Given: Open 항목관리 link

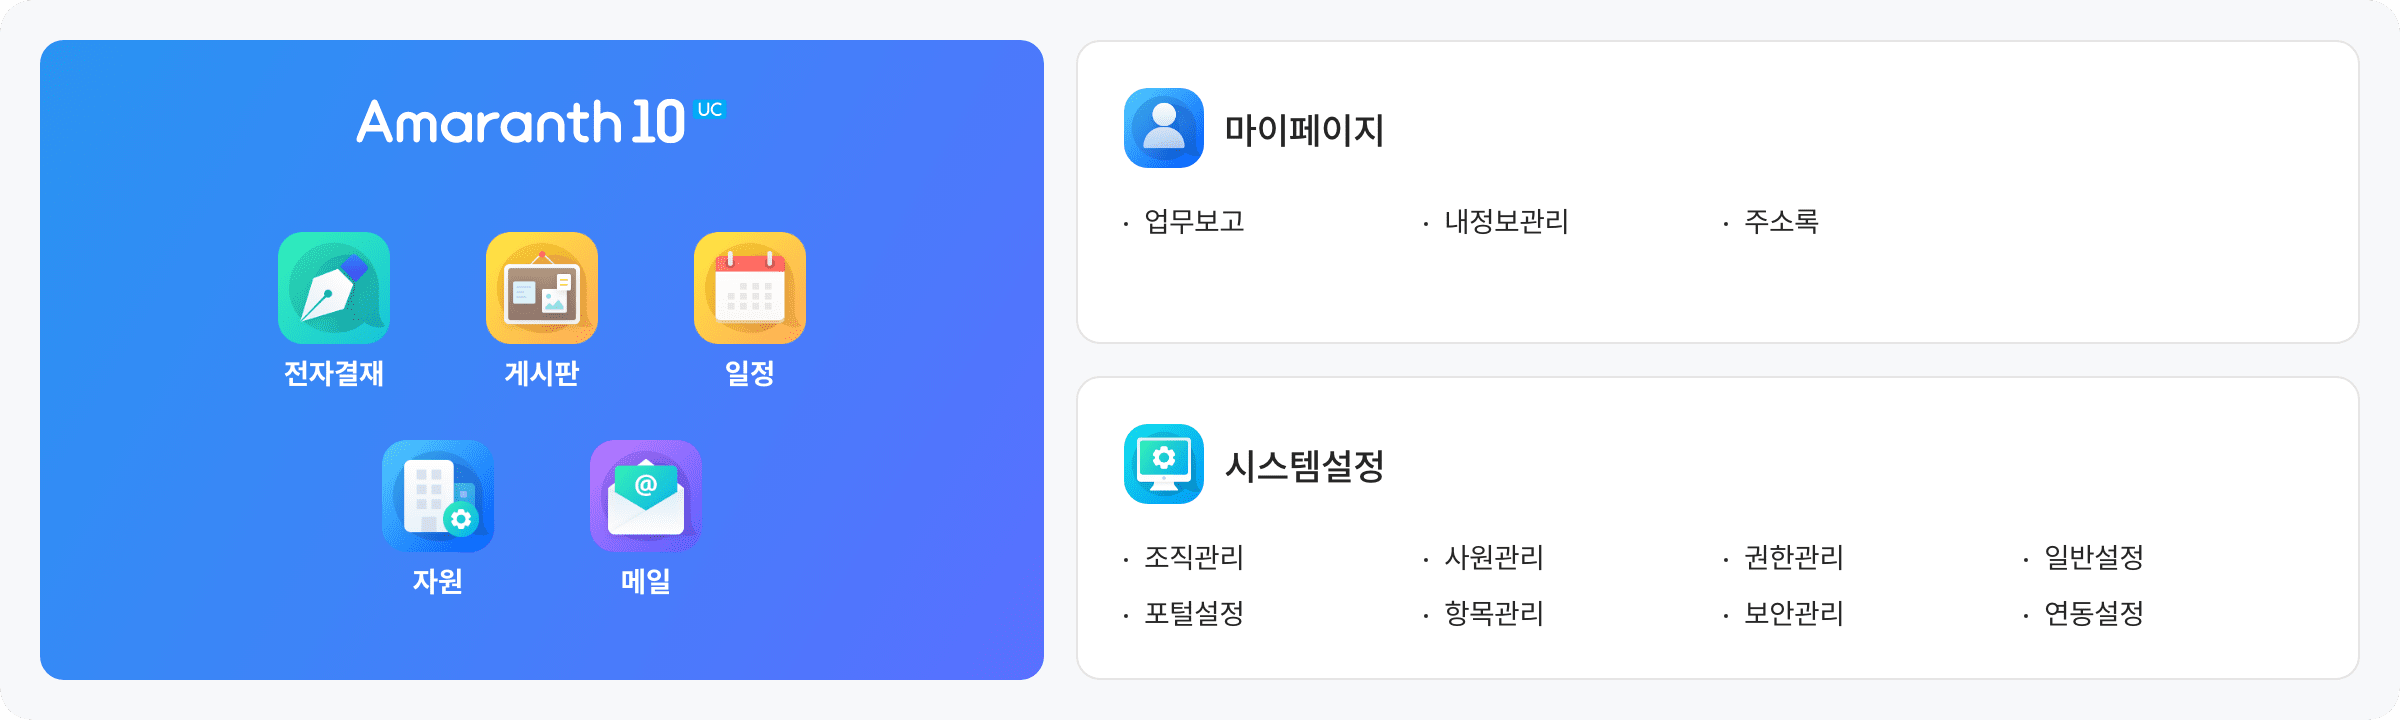Looking at the screenshot, I should 1494,613.
